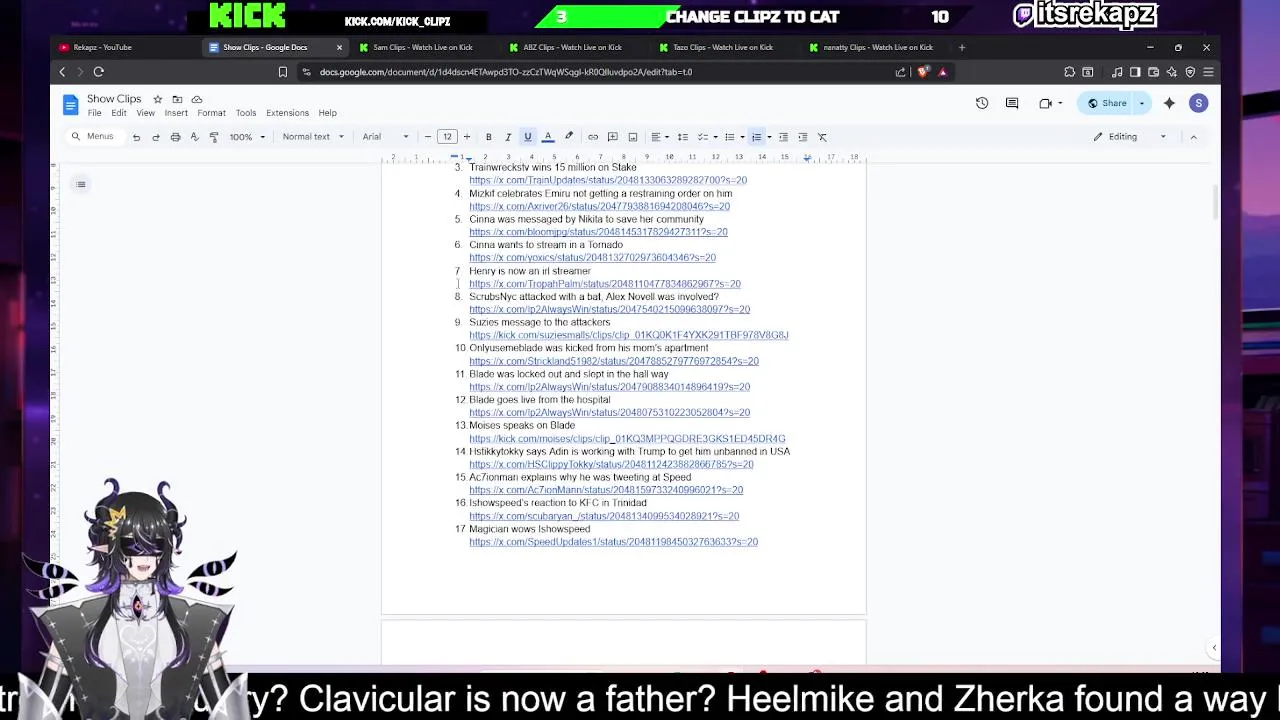Switch to the Tazo Clips Kick tab
The width and height of the screenshot is (1280, 720).
(x=722, y=47)
